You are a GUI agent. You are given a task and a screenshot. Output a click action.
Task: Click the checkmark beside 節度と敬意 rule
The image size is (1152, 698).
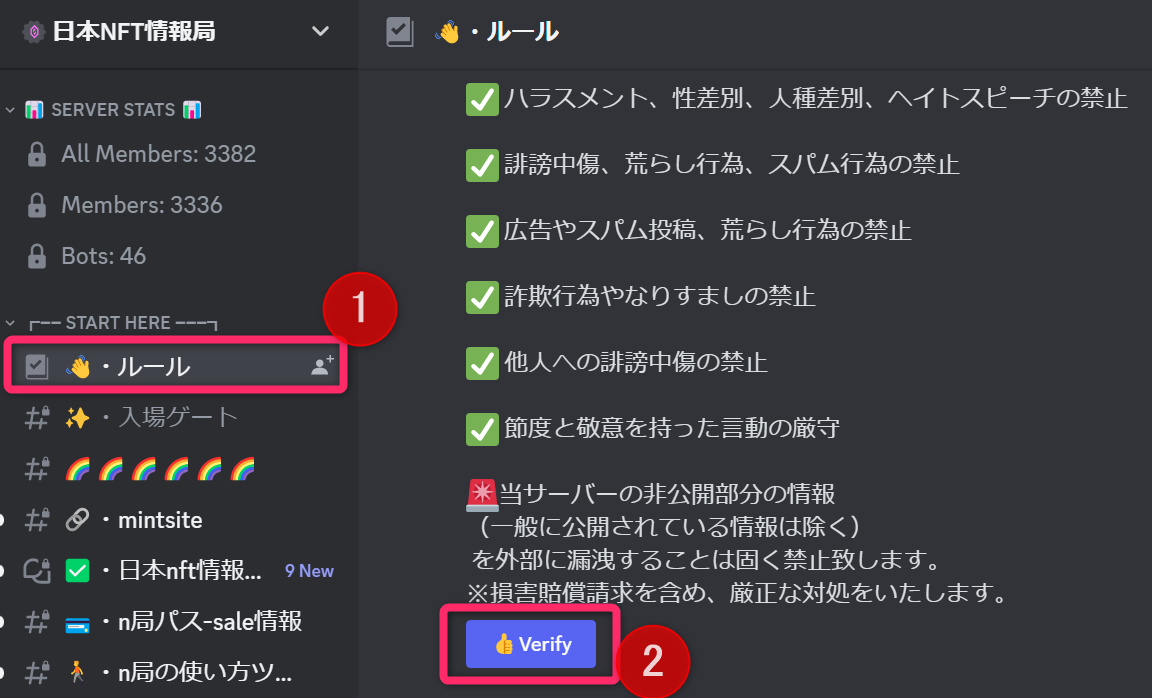point(482,430)
